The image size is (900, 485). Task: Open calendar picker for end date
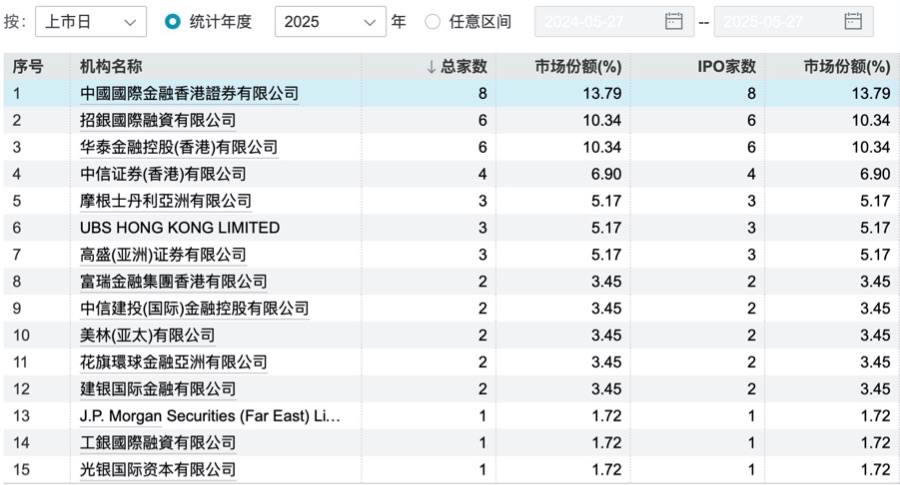(853, 22)
